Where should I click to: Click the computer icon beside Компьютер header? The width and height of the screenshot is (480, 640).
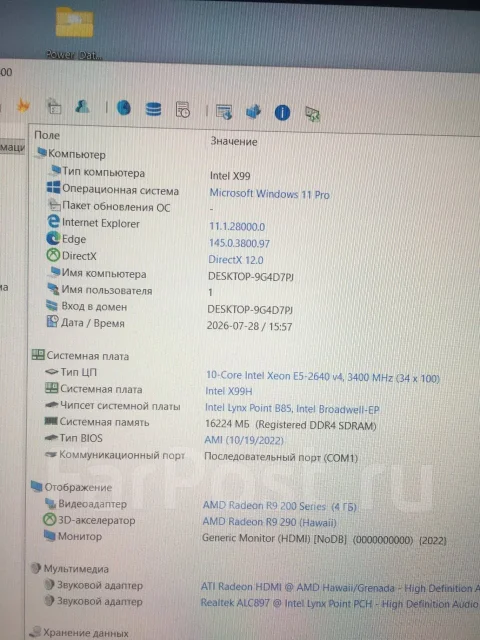pos(42,152)
